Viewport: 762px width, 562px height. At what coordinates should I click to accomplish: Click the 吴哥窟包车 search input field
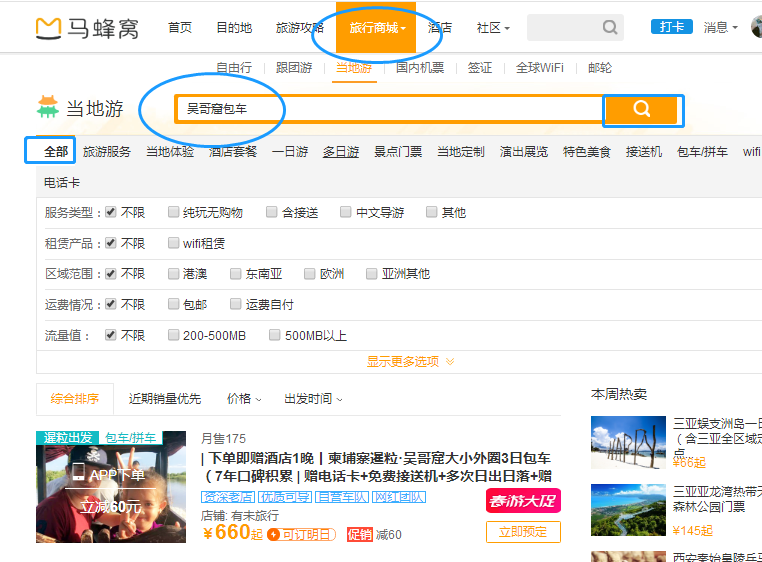(385, 109)
